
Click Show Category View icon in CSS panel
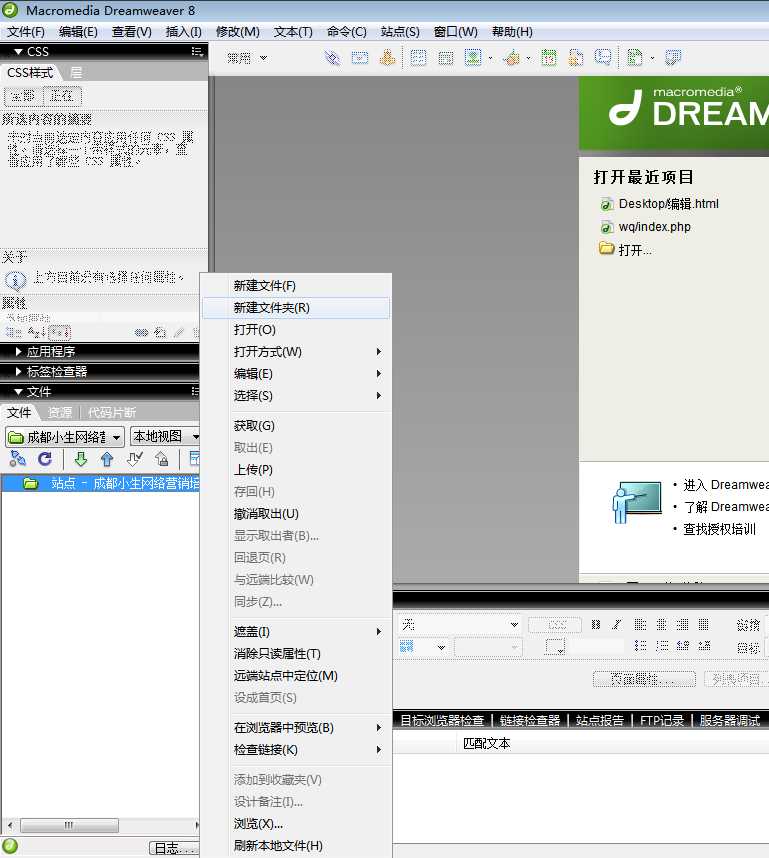13,332
